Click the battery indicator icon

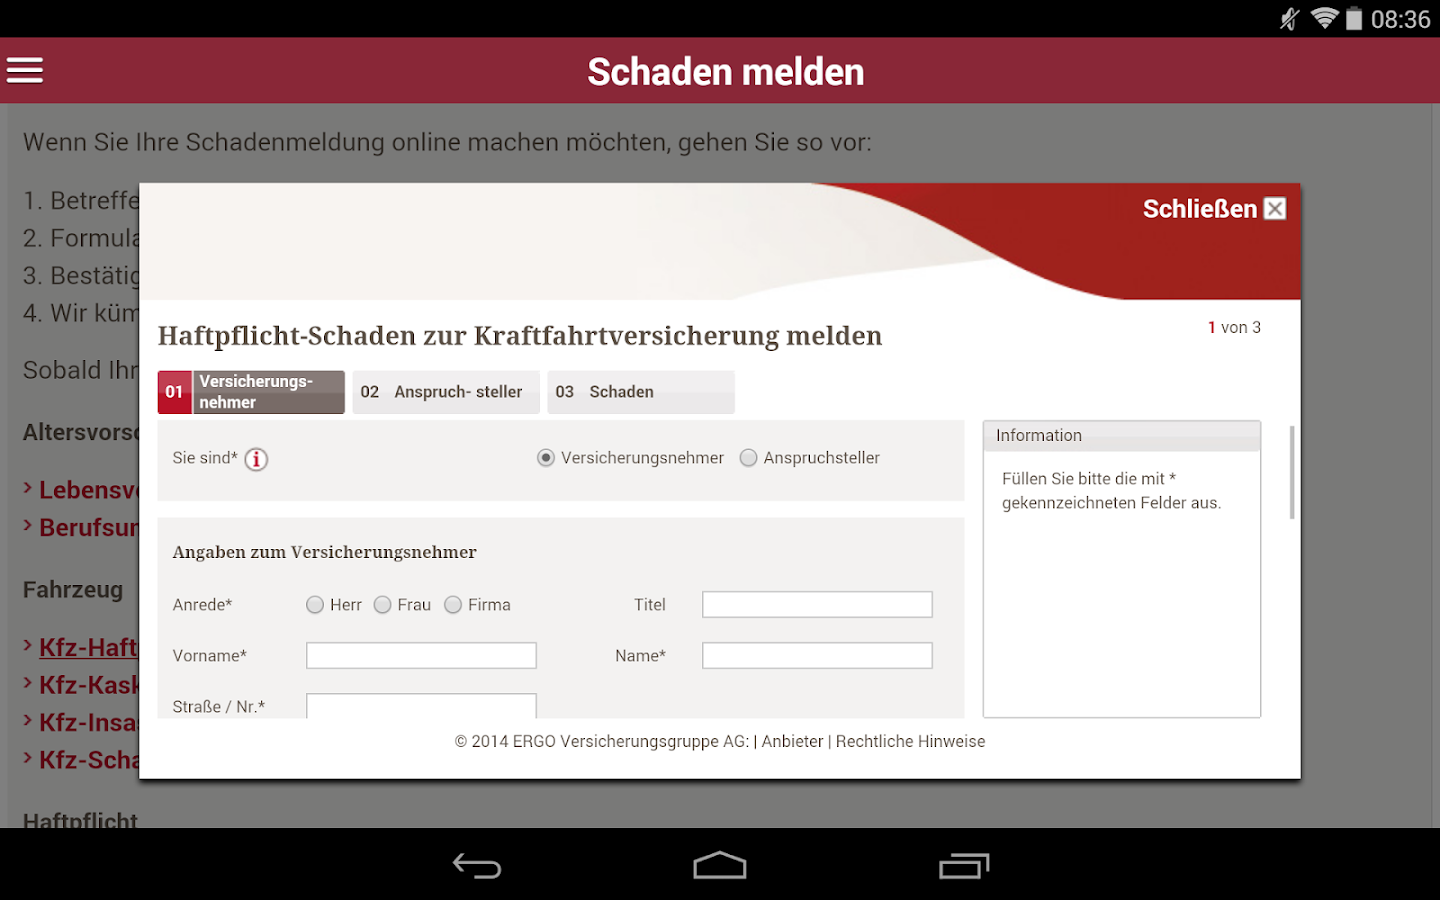coord(1352,17)
